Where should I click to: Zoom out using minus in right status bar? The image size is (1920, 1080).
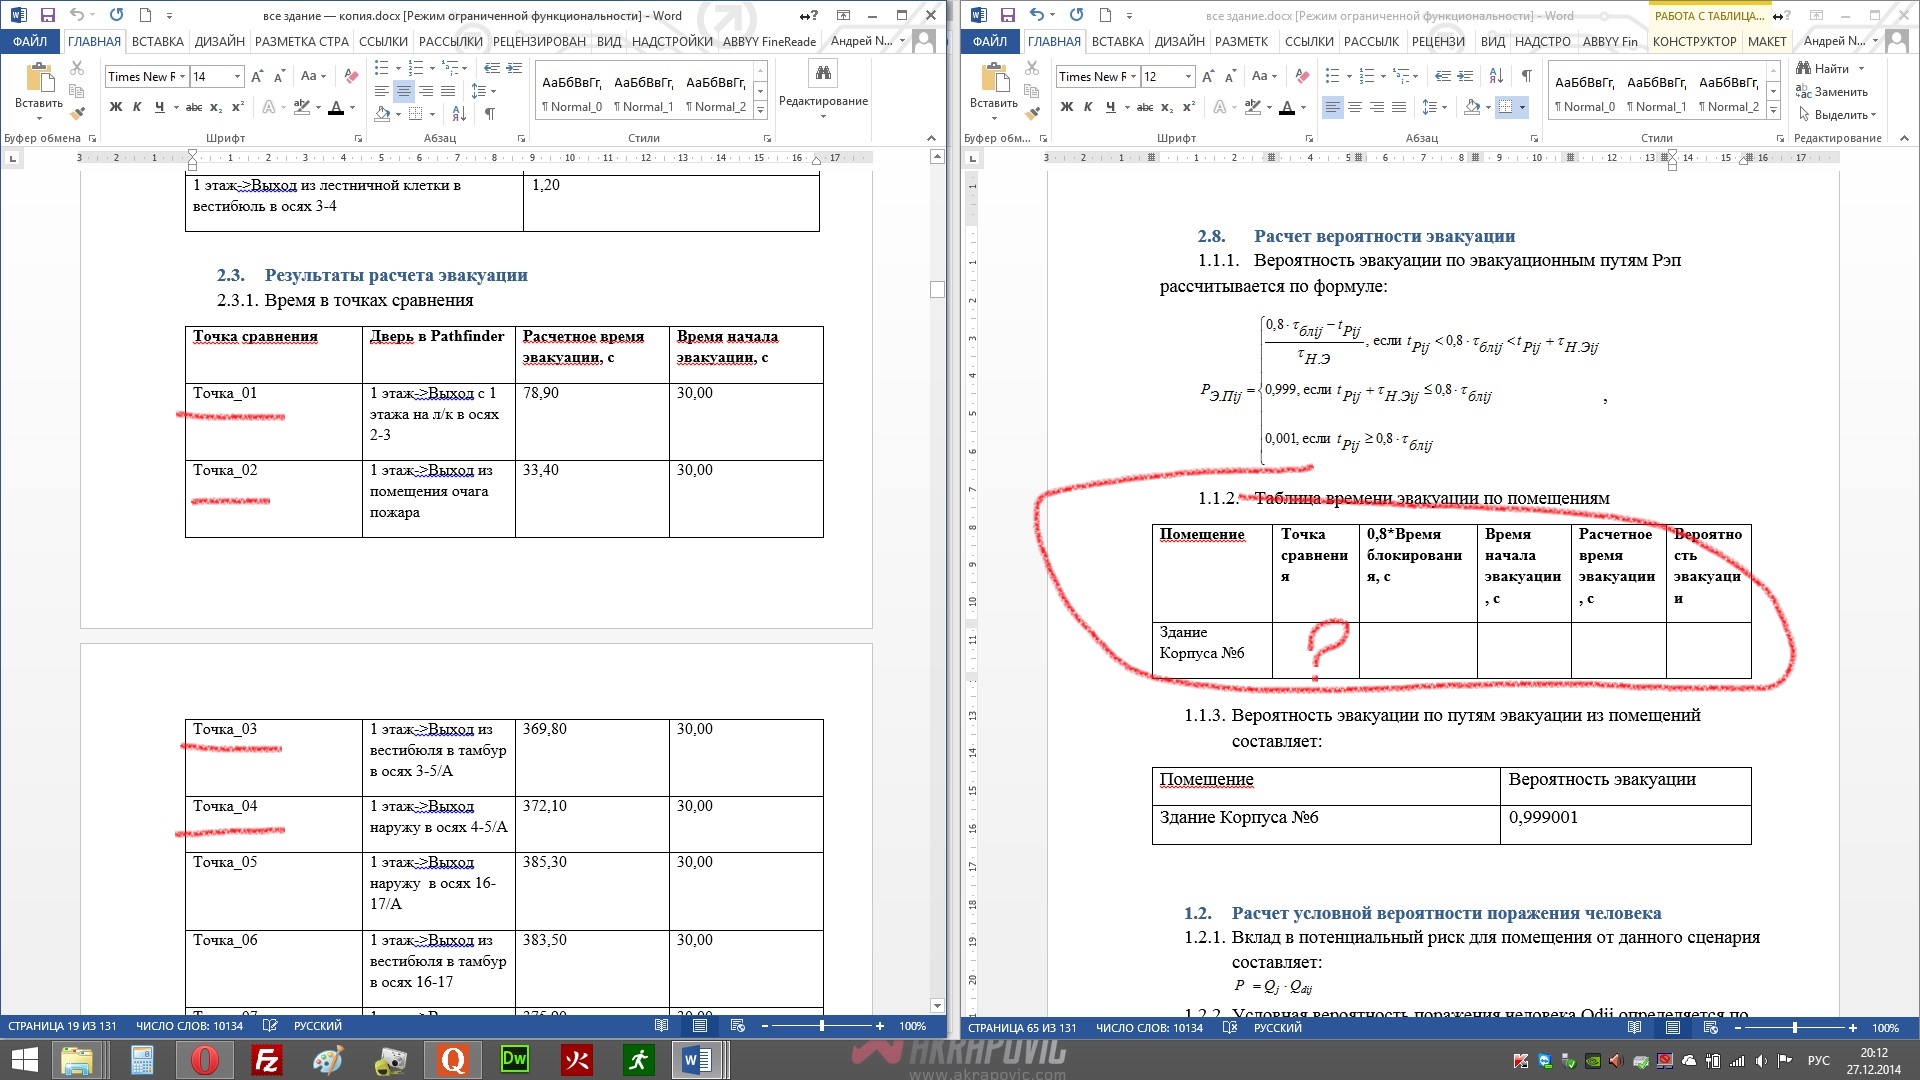coord(1737,1027)
